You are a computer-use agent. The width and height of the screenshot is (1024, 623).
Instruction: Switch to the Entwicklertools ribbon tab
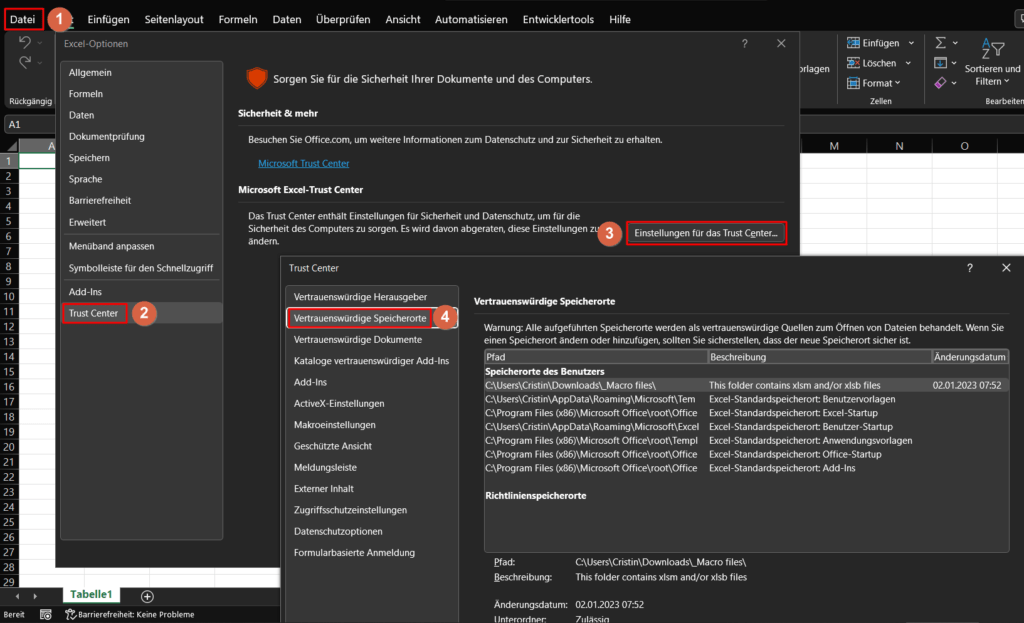560,19
